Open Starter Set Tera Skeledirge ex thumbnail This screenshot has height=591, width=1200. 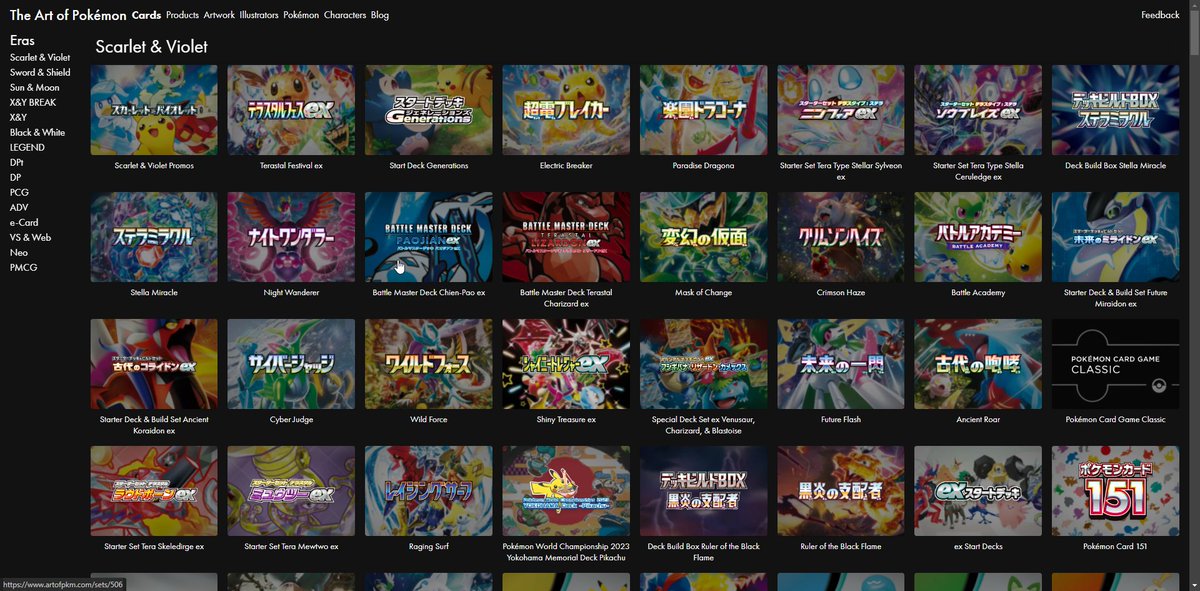(154, 491)
